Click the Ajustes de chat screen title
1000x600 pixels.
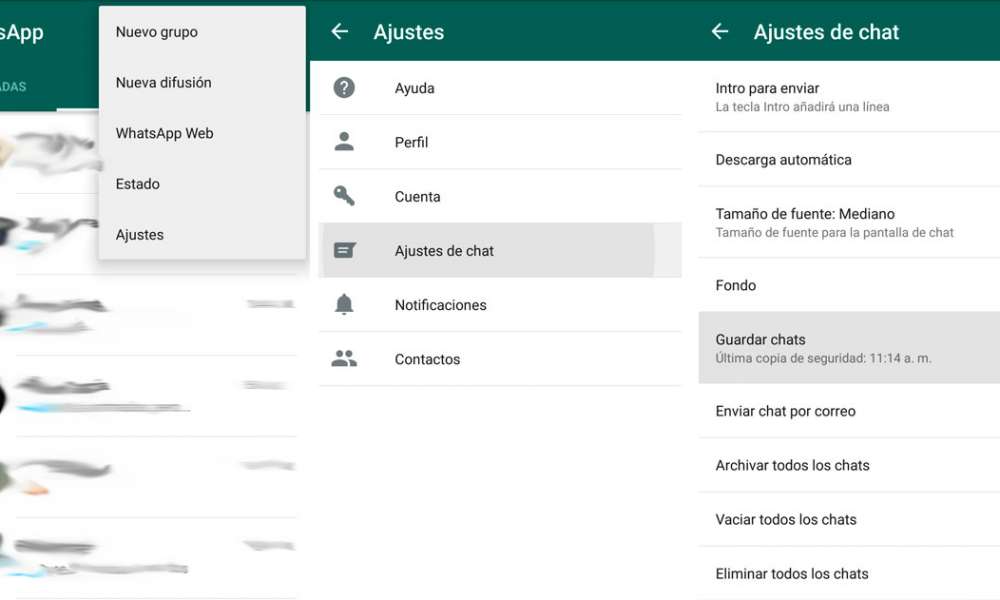(826, 32)
